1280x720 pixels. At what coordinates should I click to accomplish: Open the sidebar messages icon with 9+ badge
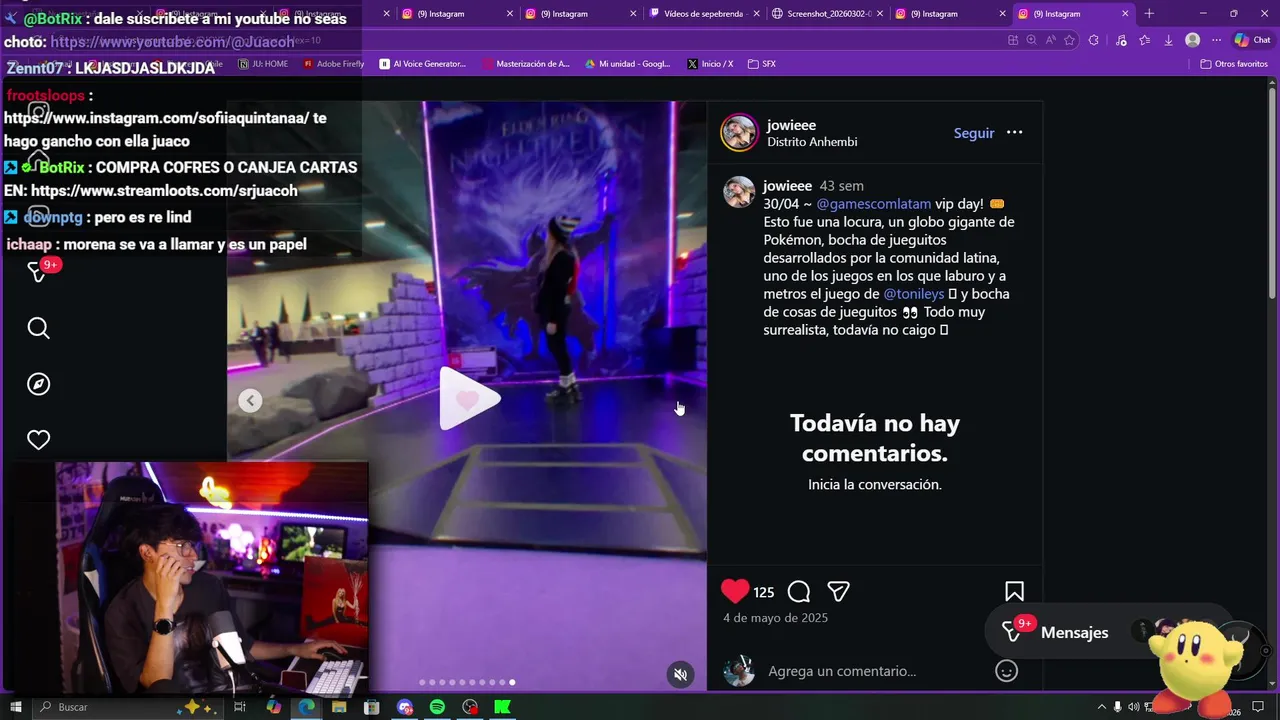click(40, 270)
